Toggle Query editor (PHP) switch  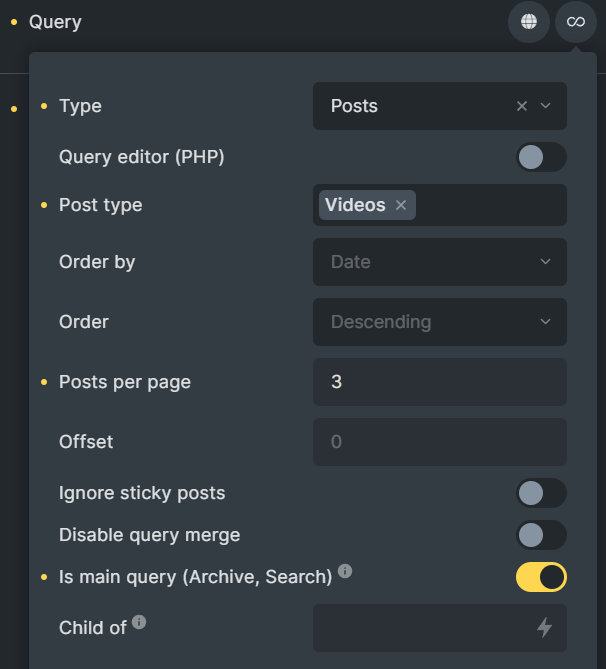click(541, 157)
